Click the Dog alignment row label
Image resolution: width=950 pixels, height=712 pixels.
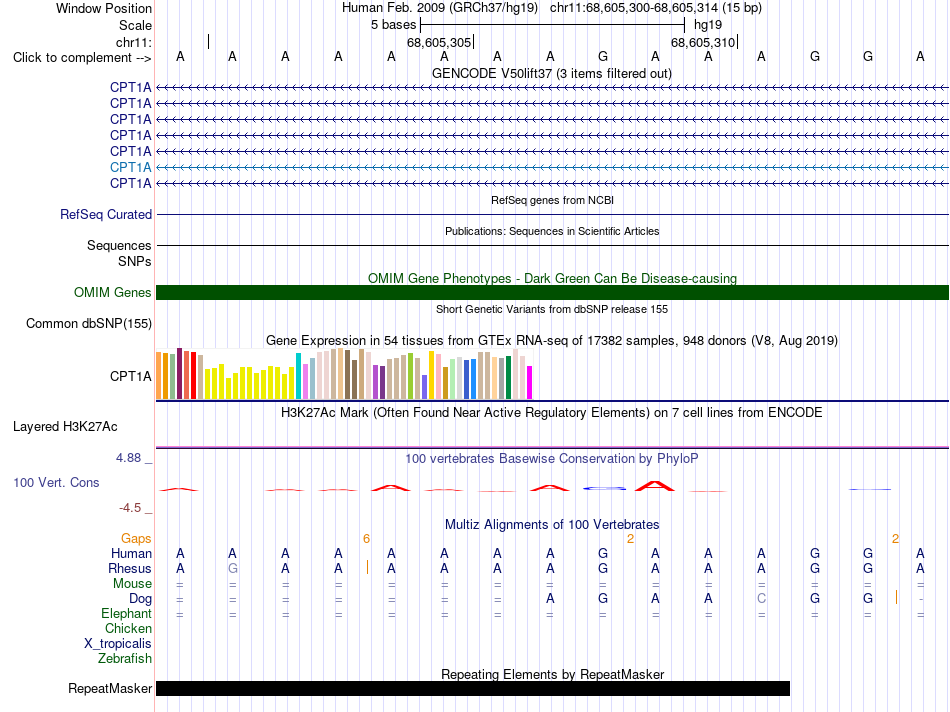point(140,599)
